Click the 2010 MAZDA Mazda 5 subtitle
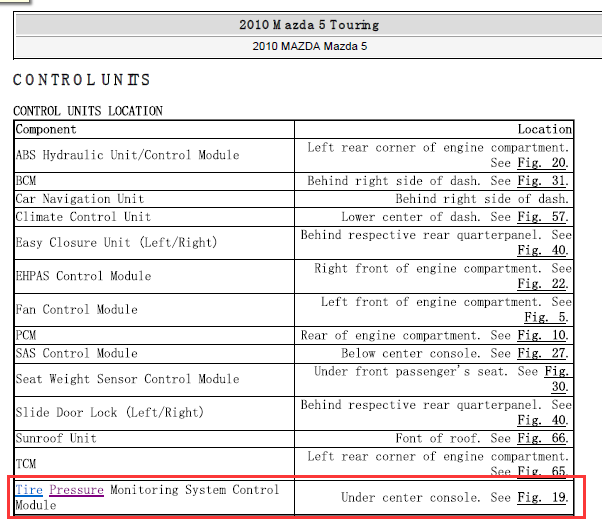Image resolution: width=602 pixels, height=526 pixels. pos(309,46)
